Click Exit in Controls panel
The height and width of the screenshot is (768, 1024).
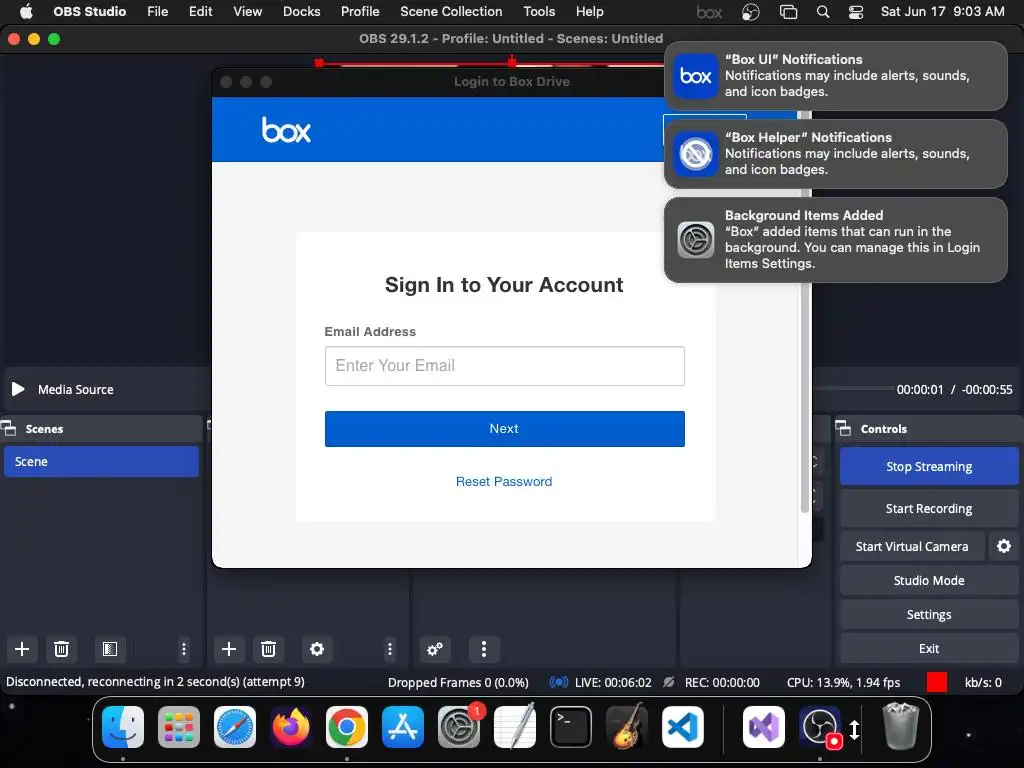929,648
